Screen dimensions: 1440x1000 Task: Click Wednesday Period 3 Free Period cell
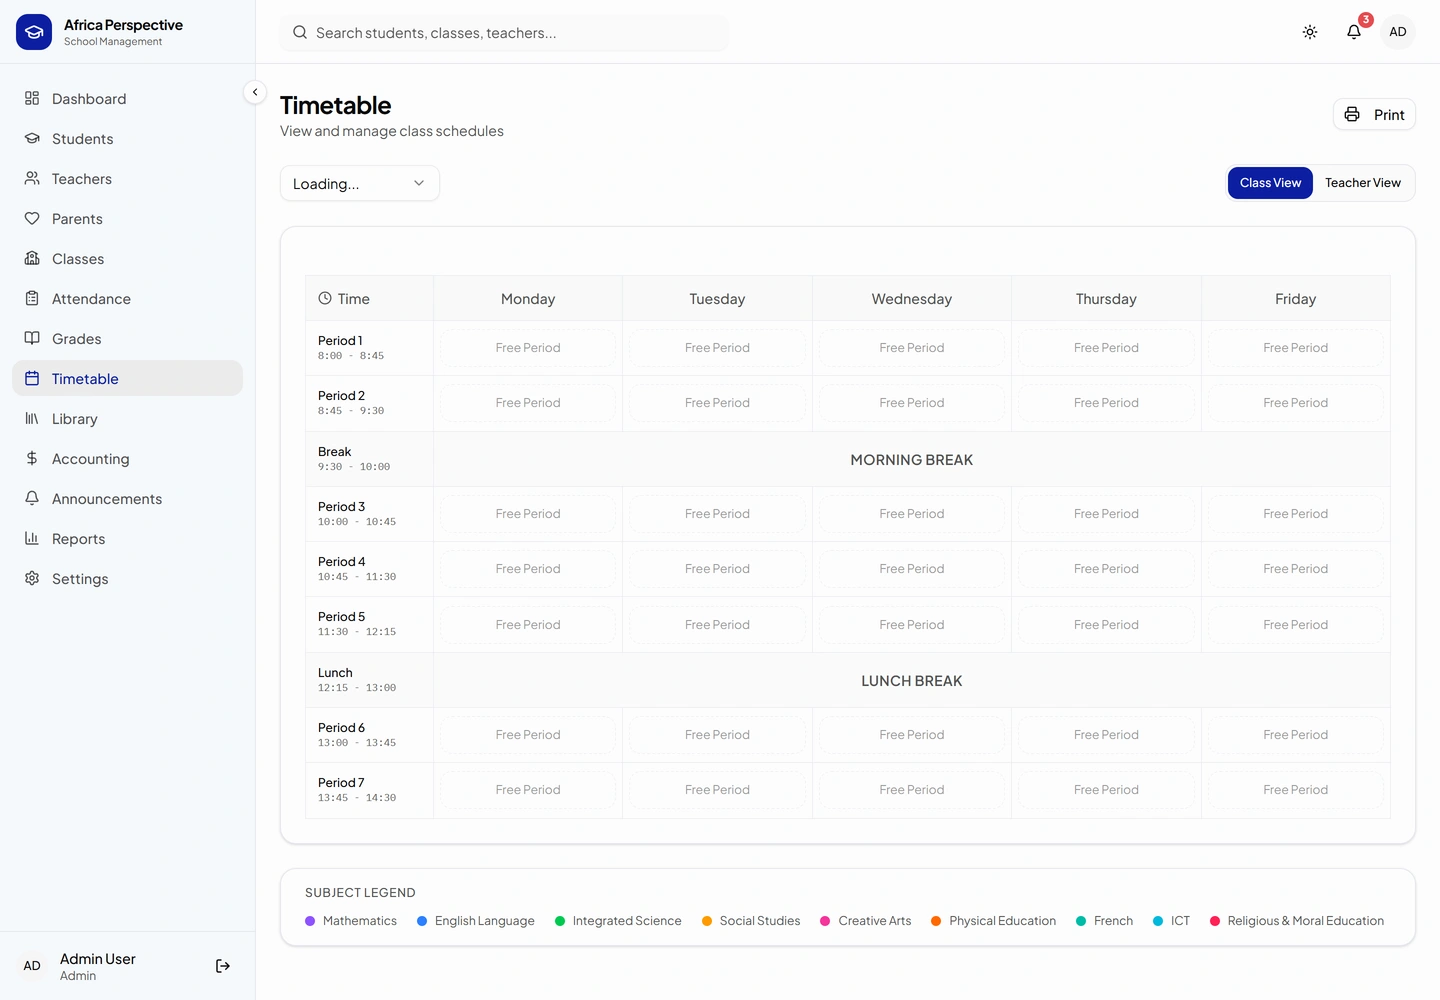[912, 514]
